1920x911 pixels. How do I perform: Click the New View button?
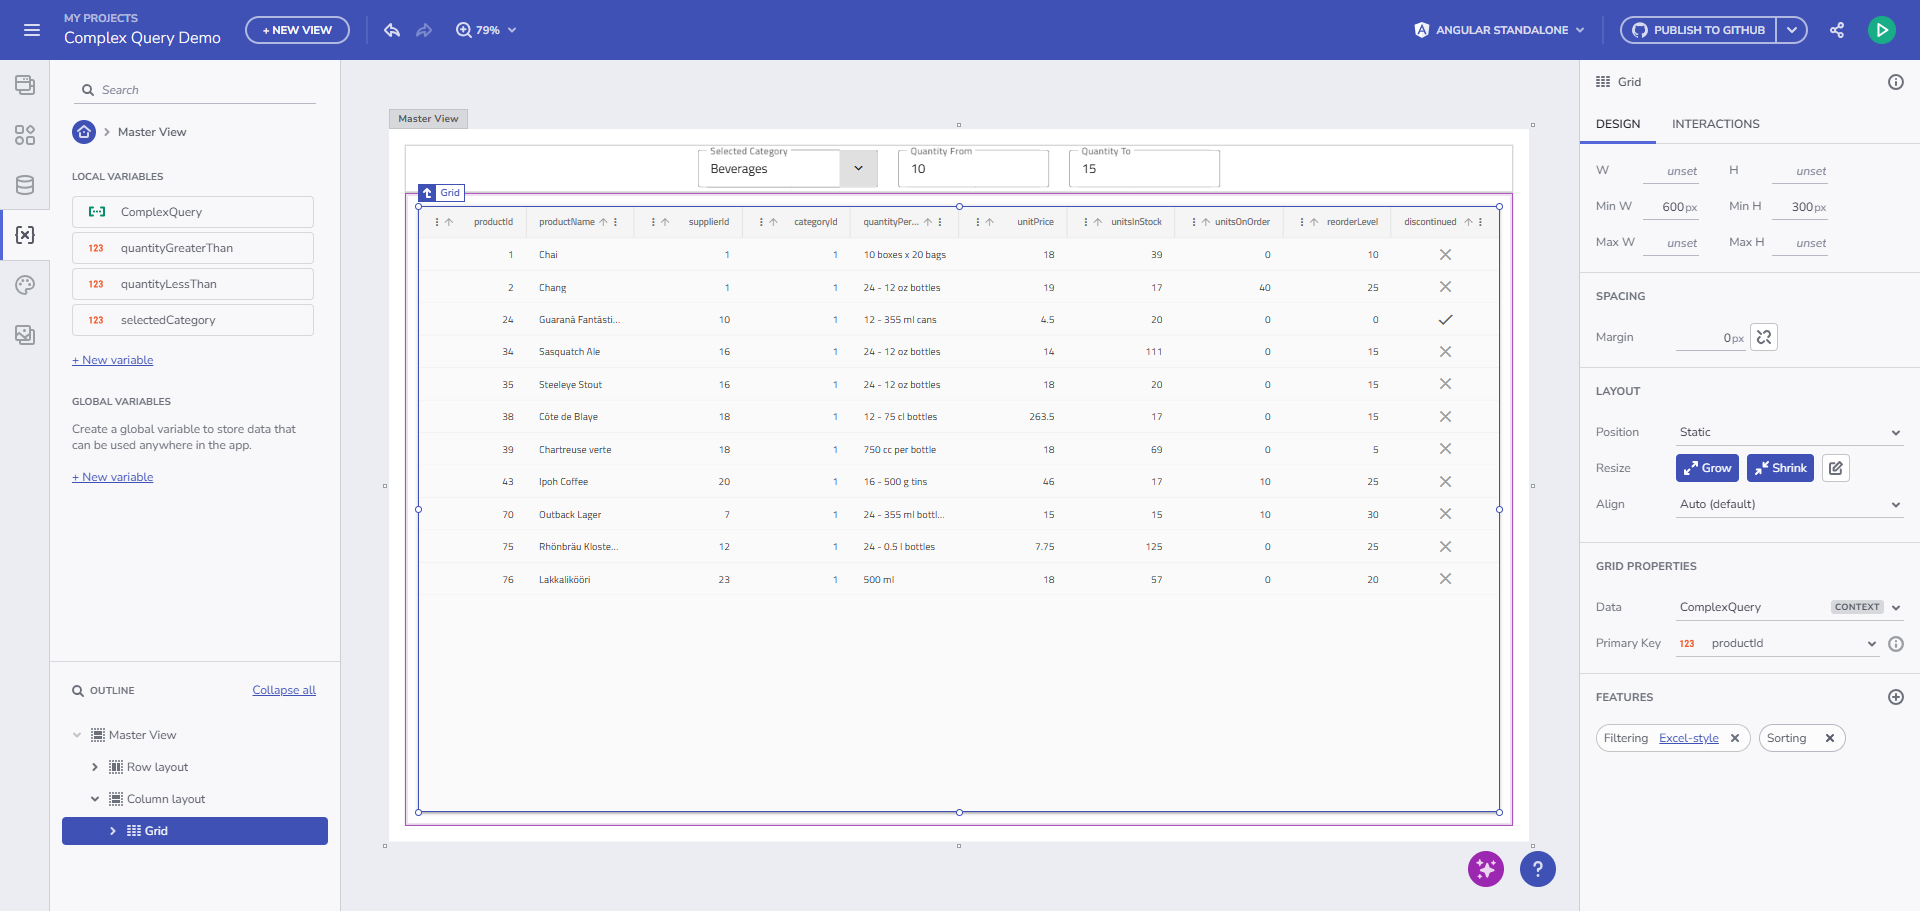pyautogui.click(x=297, y=30)
